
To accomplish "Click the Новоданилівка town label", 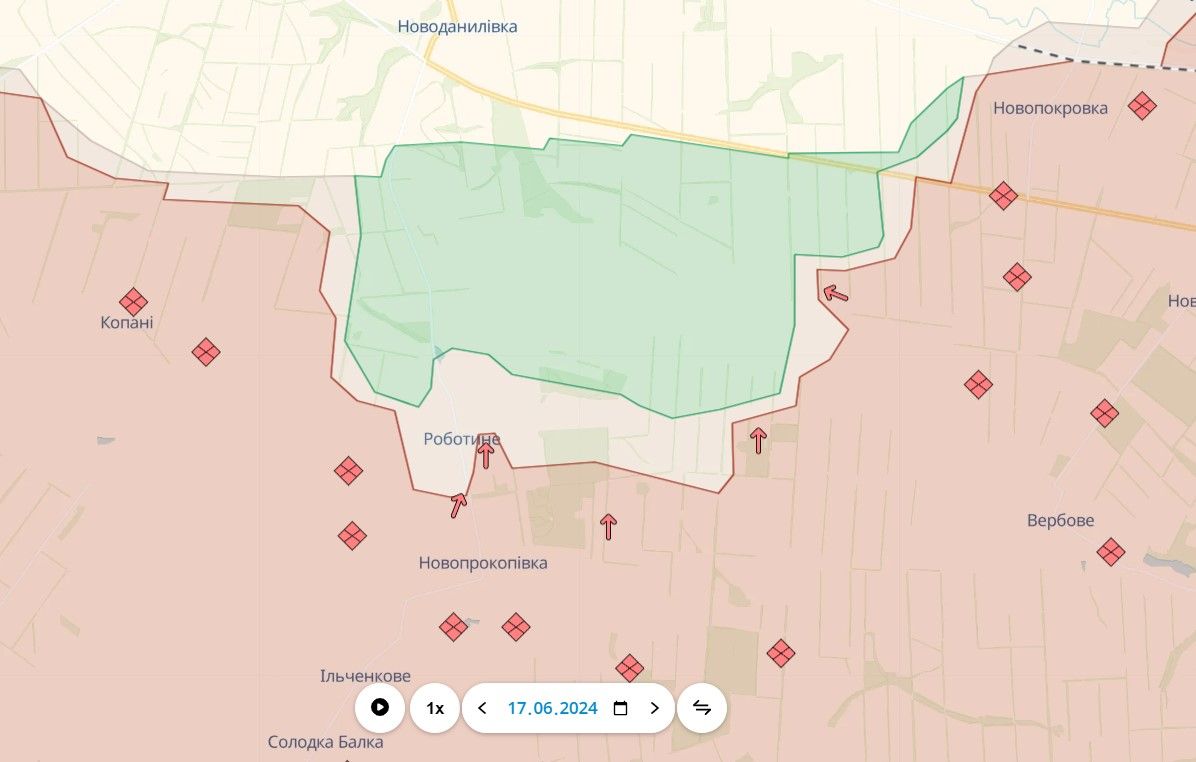I will (458, 27).
